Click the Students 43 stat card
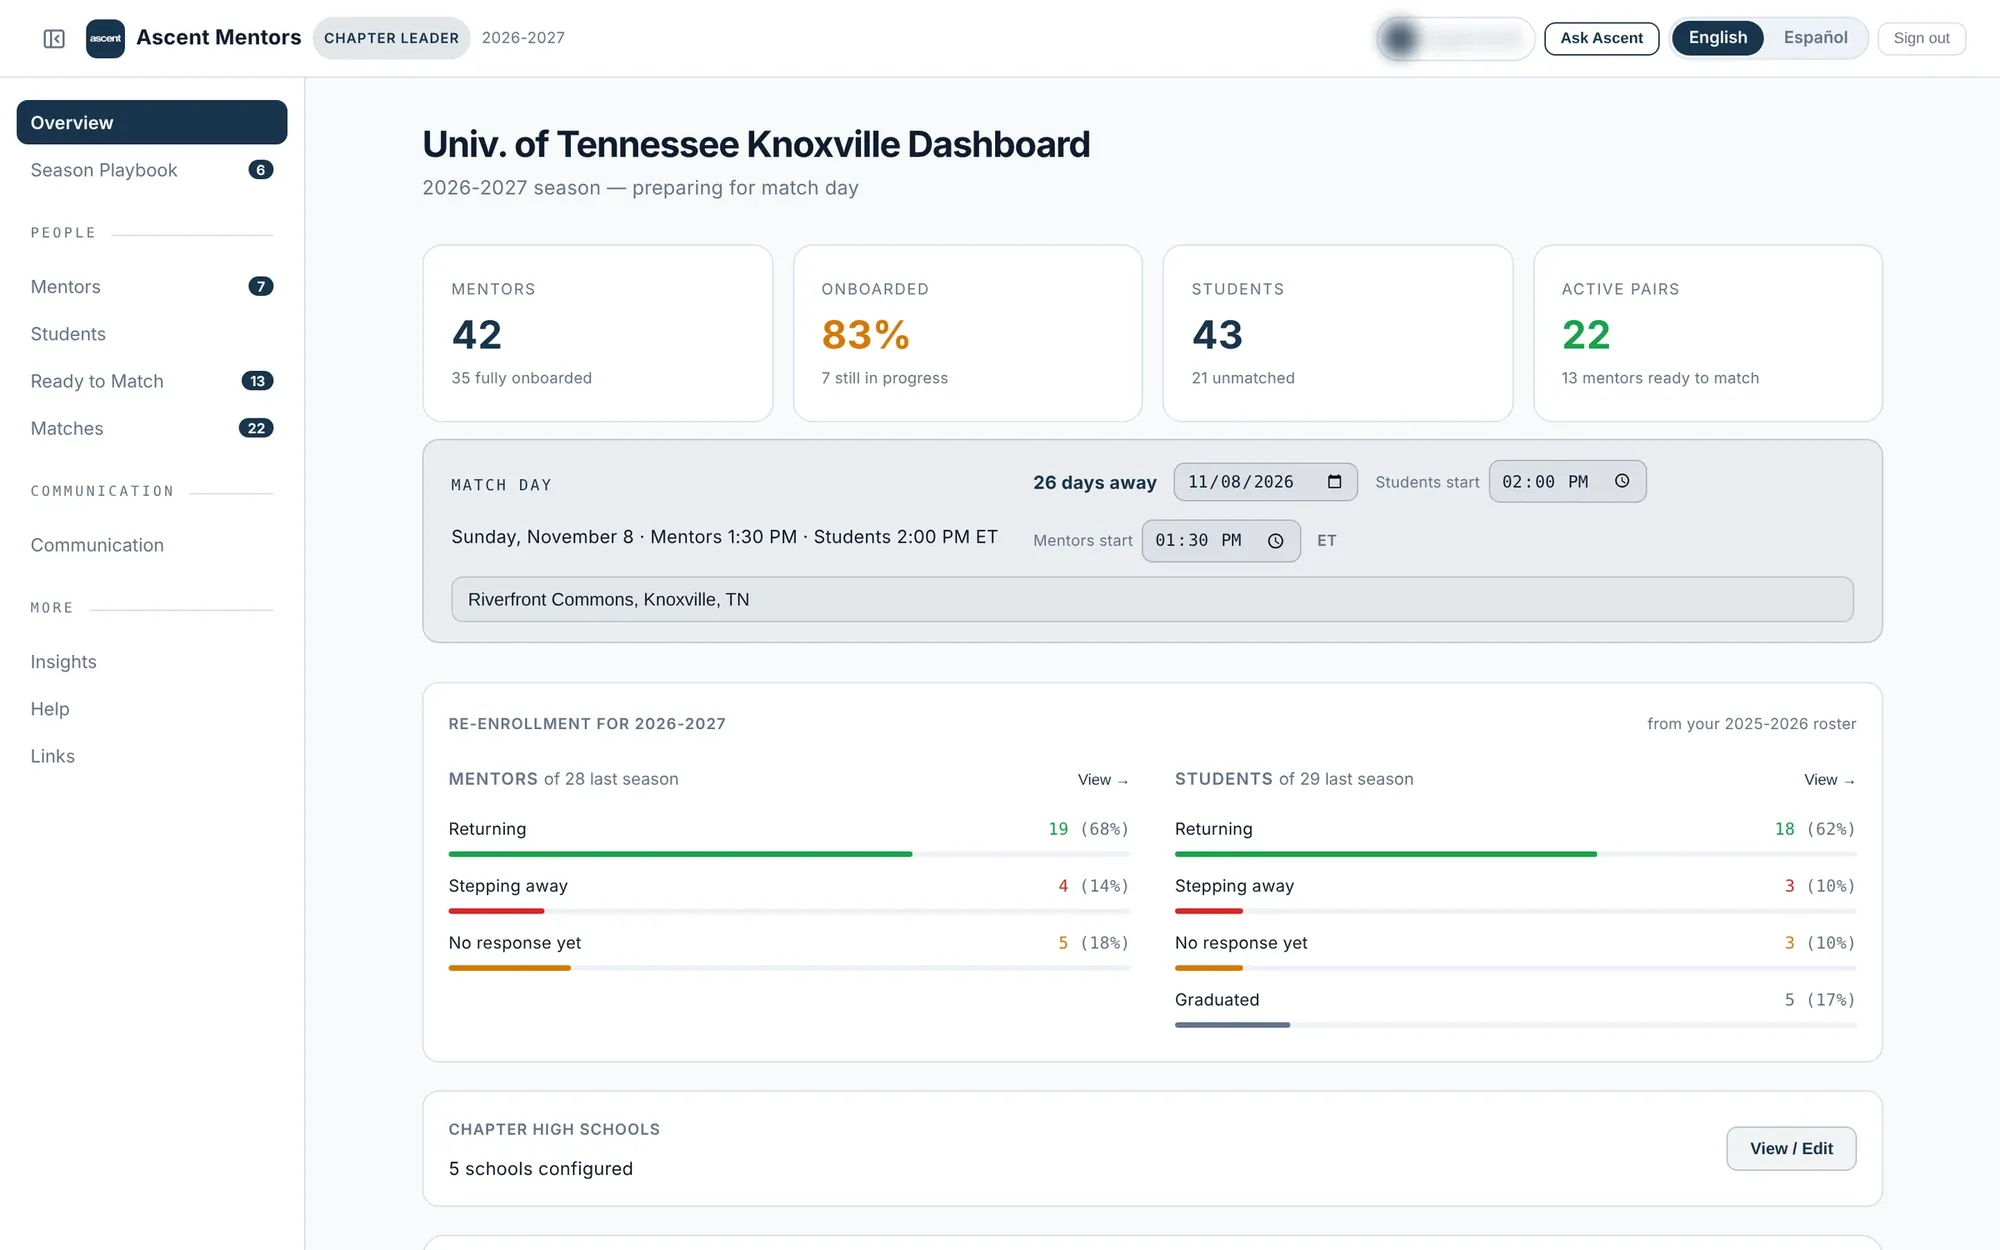 [1338, 333]
